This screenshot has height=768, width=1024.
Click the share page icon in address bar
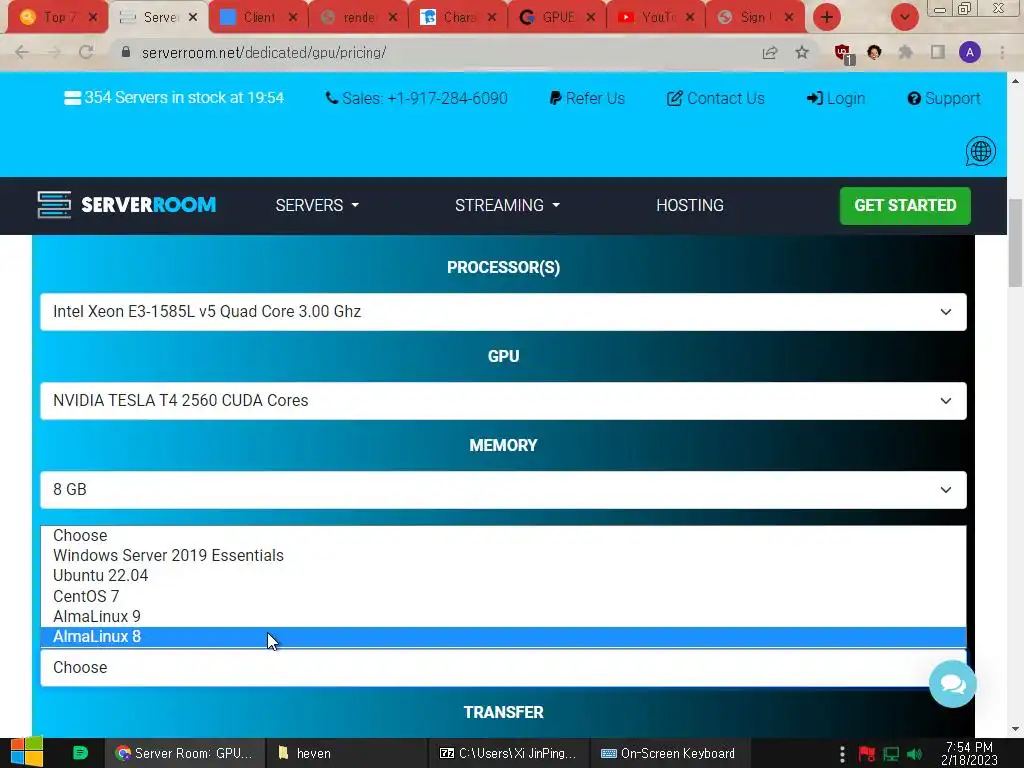770,52
